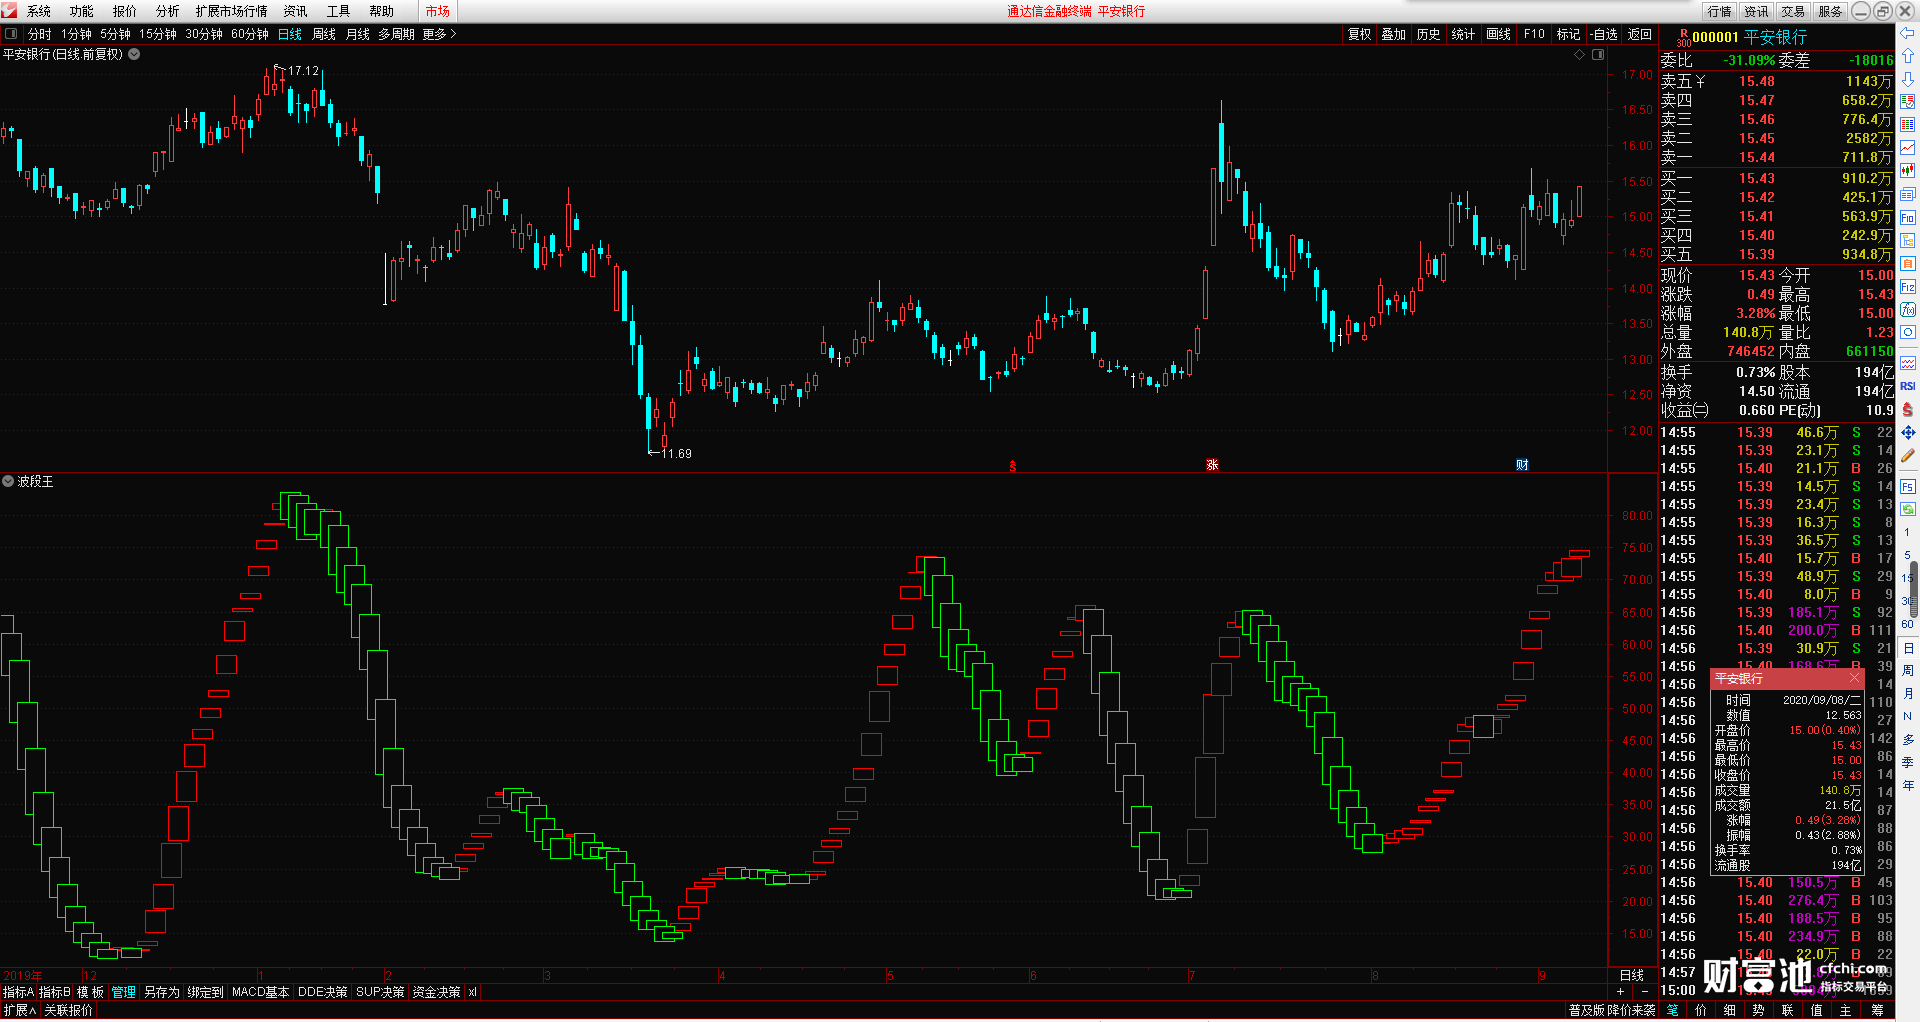Screen dimensions: 1920x1022
Task: Switch chart to 1分钟 period
Action: point(76,34)
